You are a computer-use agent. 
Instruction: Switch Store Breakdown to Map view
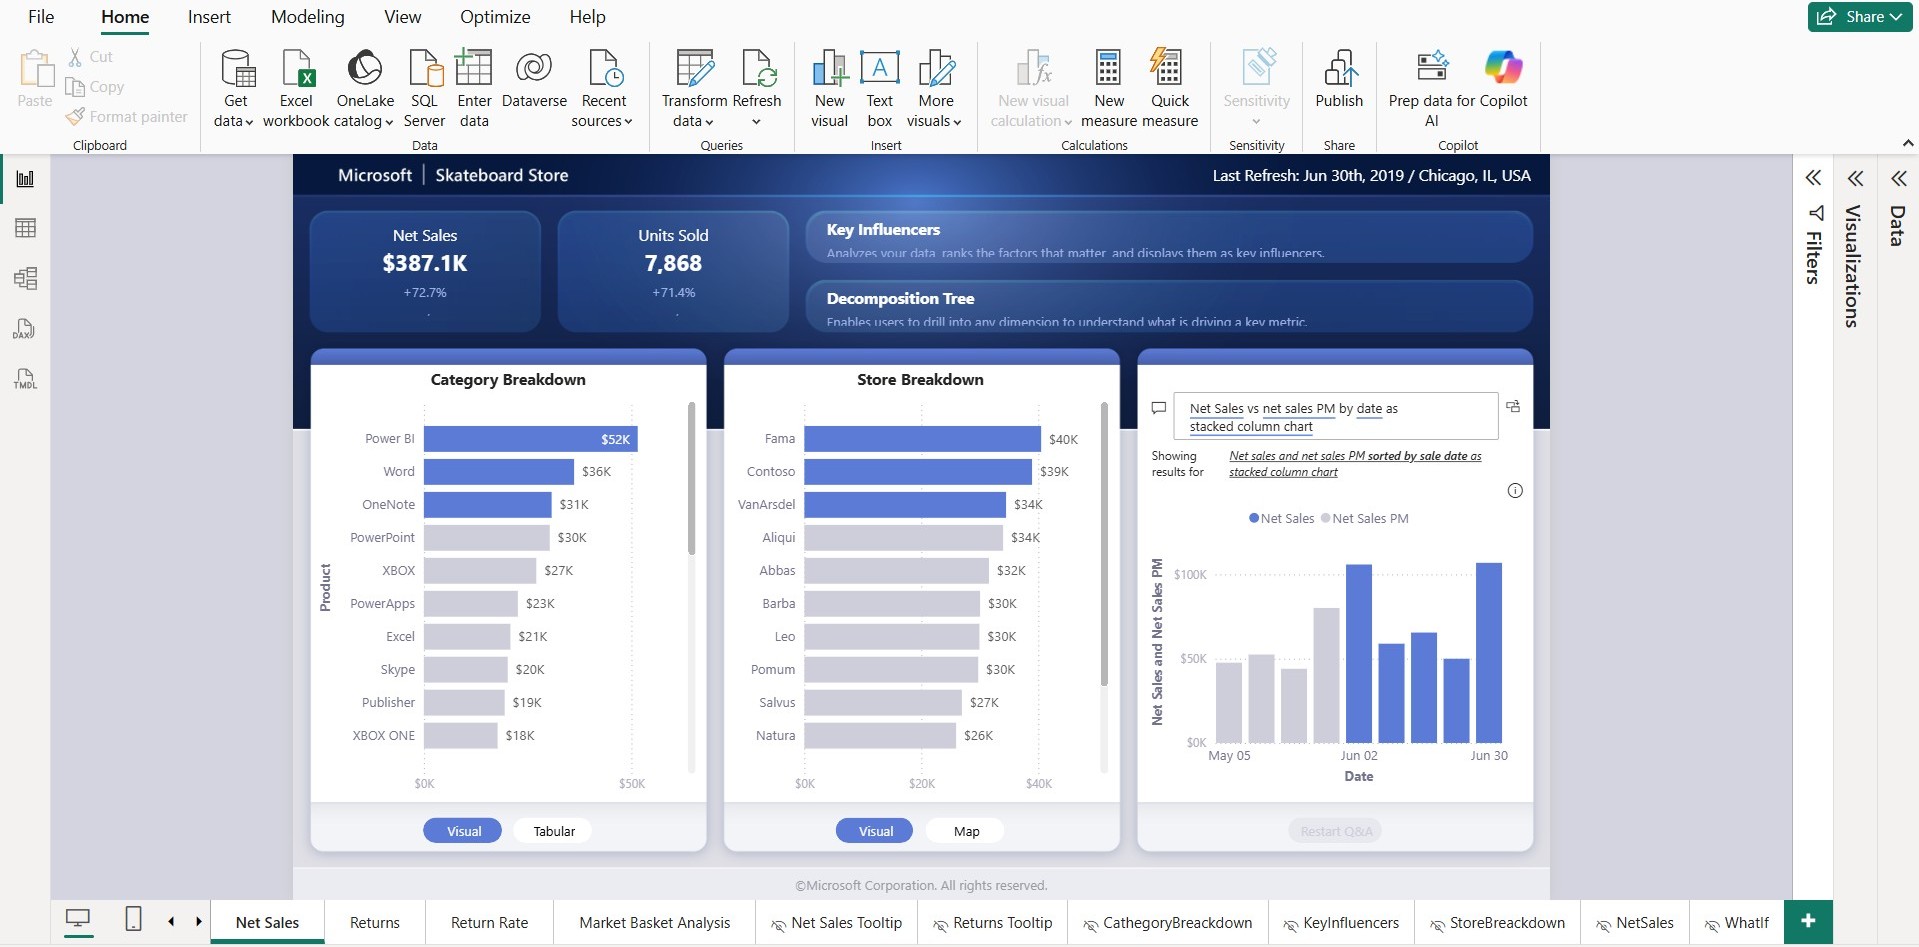pos(966,831)
